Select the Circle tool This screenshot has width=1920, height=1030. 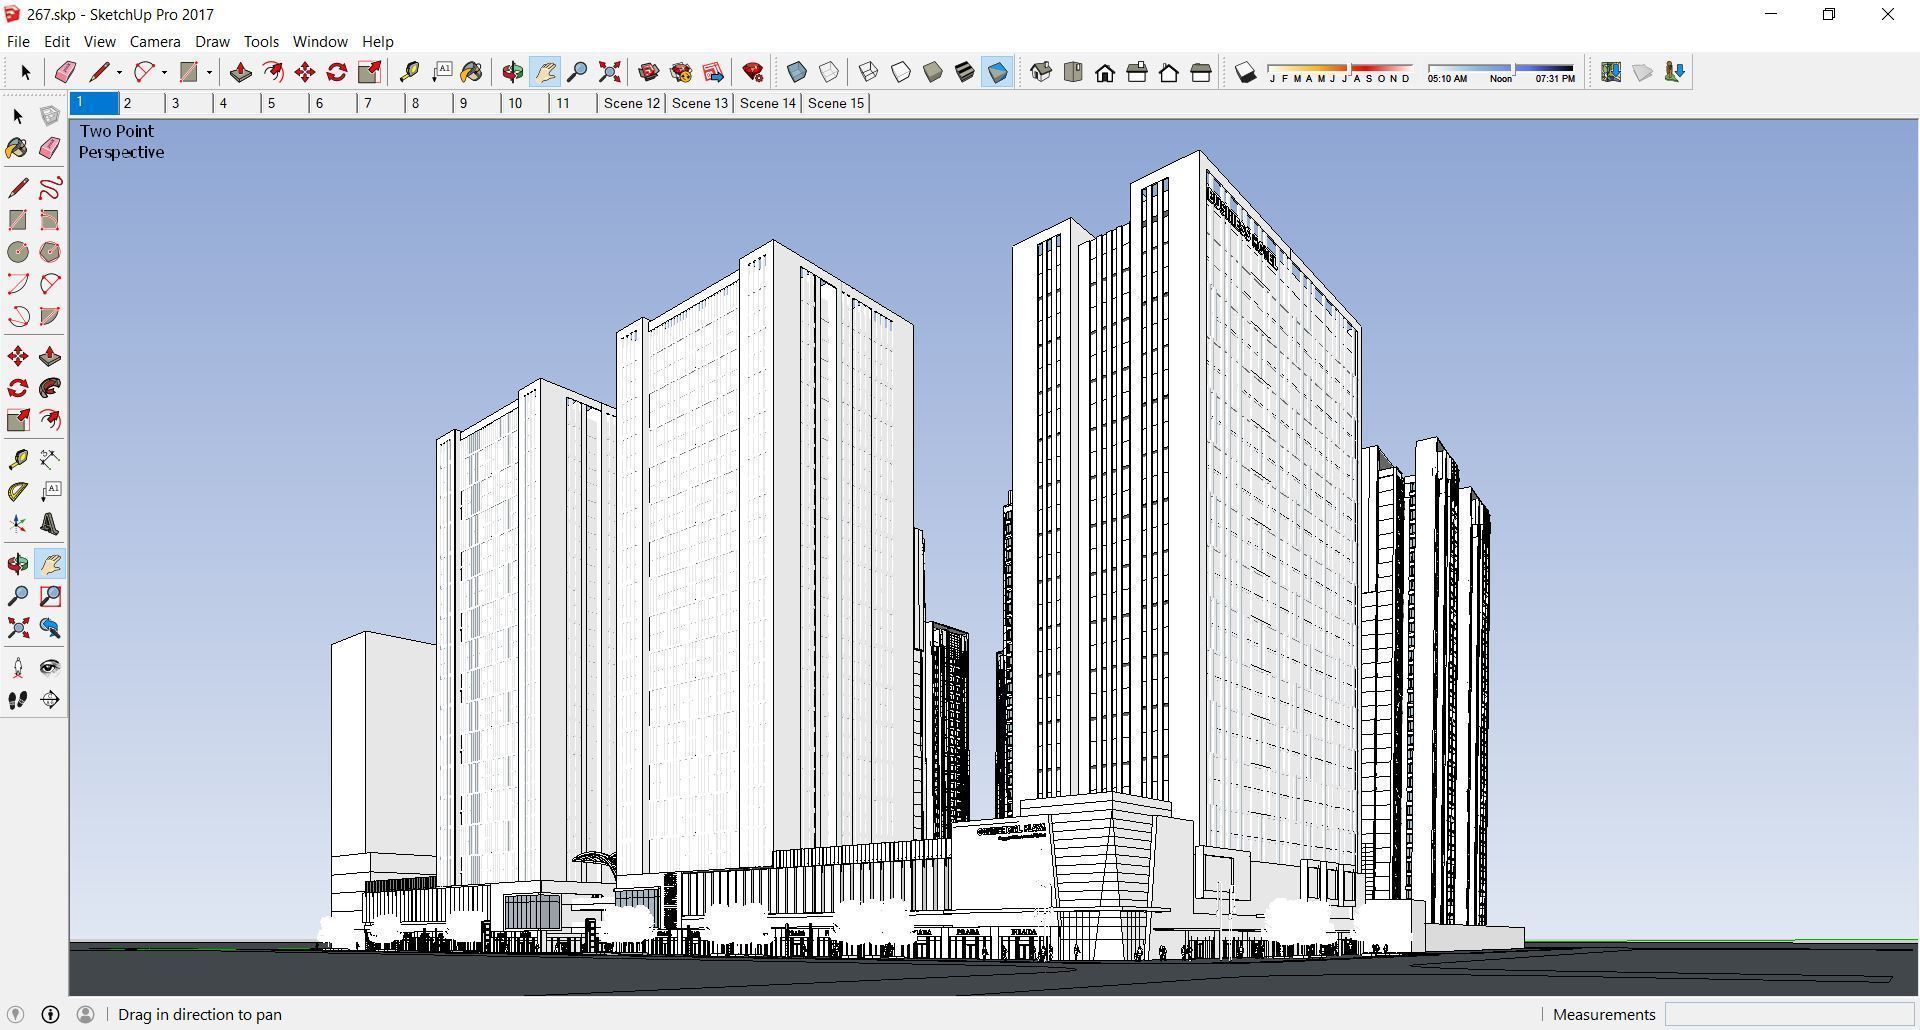coord(18,252)
